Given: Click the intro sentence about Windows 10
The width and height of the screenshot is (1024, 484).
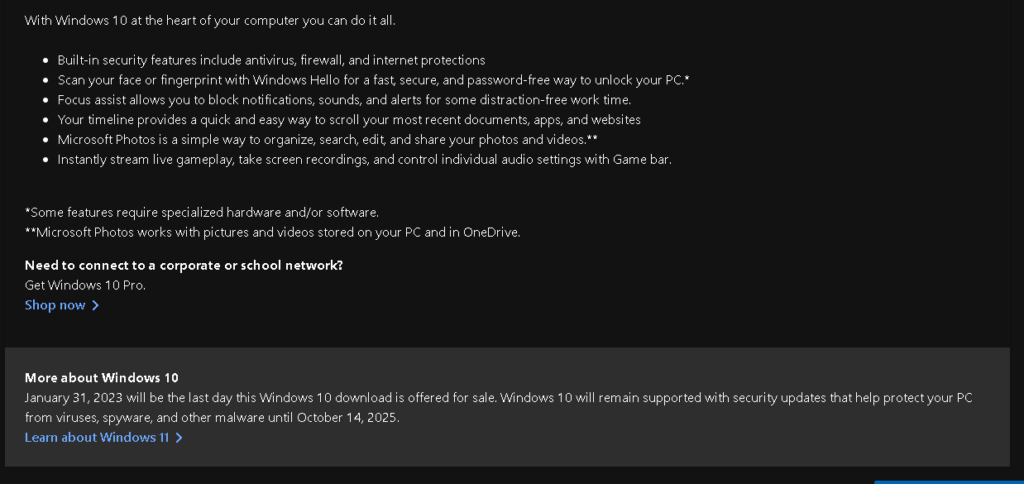Looking at the screenshot, I should click(210, 20).
